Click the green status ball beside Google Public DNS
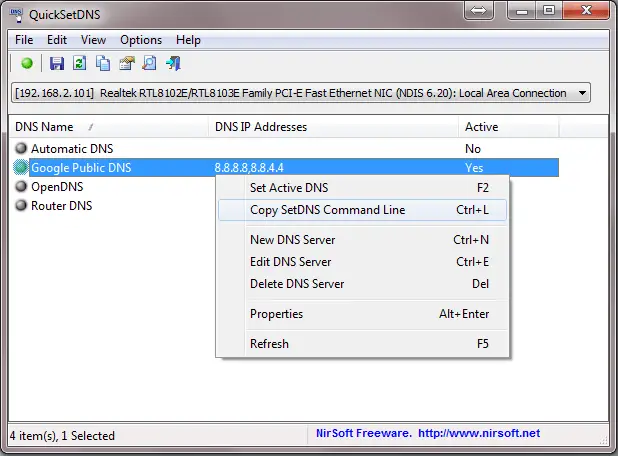The width and height of the screenshot is (618, 456). (x=20, y=167)
